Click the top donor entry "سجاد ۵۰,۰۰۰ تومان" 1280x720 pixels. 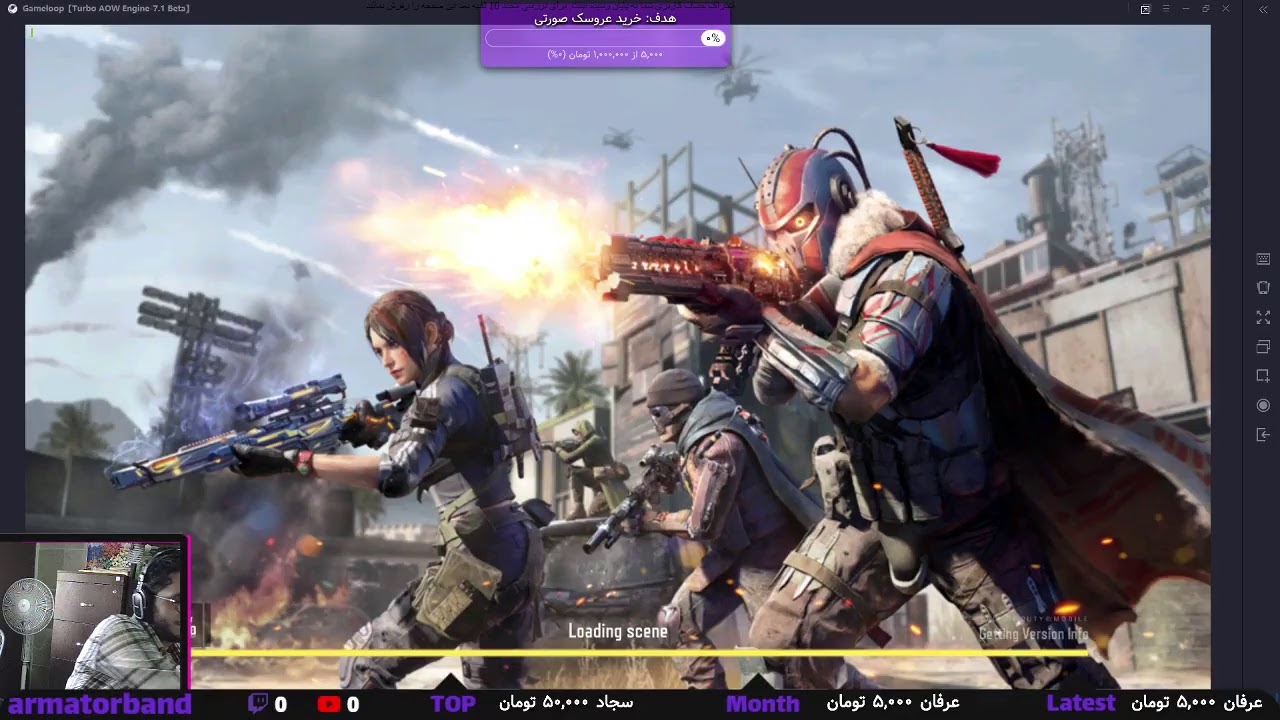566,704
